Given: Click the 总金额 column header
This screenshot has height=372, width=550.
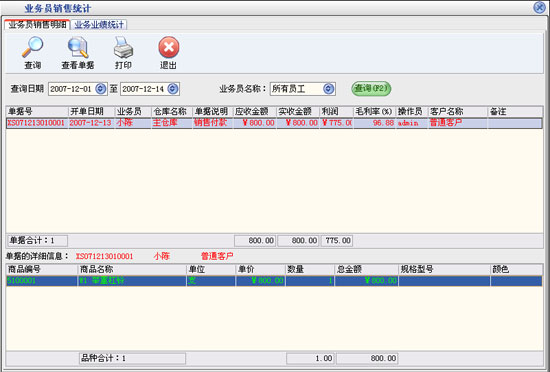Looking at the screenshot, I should (x=366, y=270).
